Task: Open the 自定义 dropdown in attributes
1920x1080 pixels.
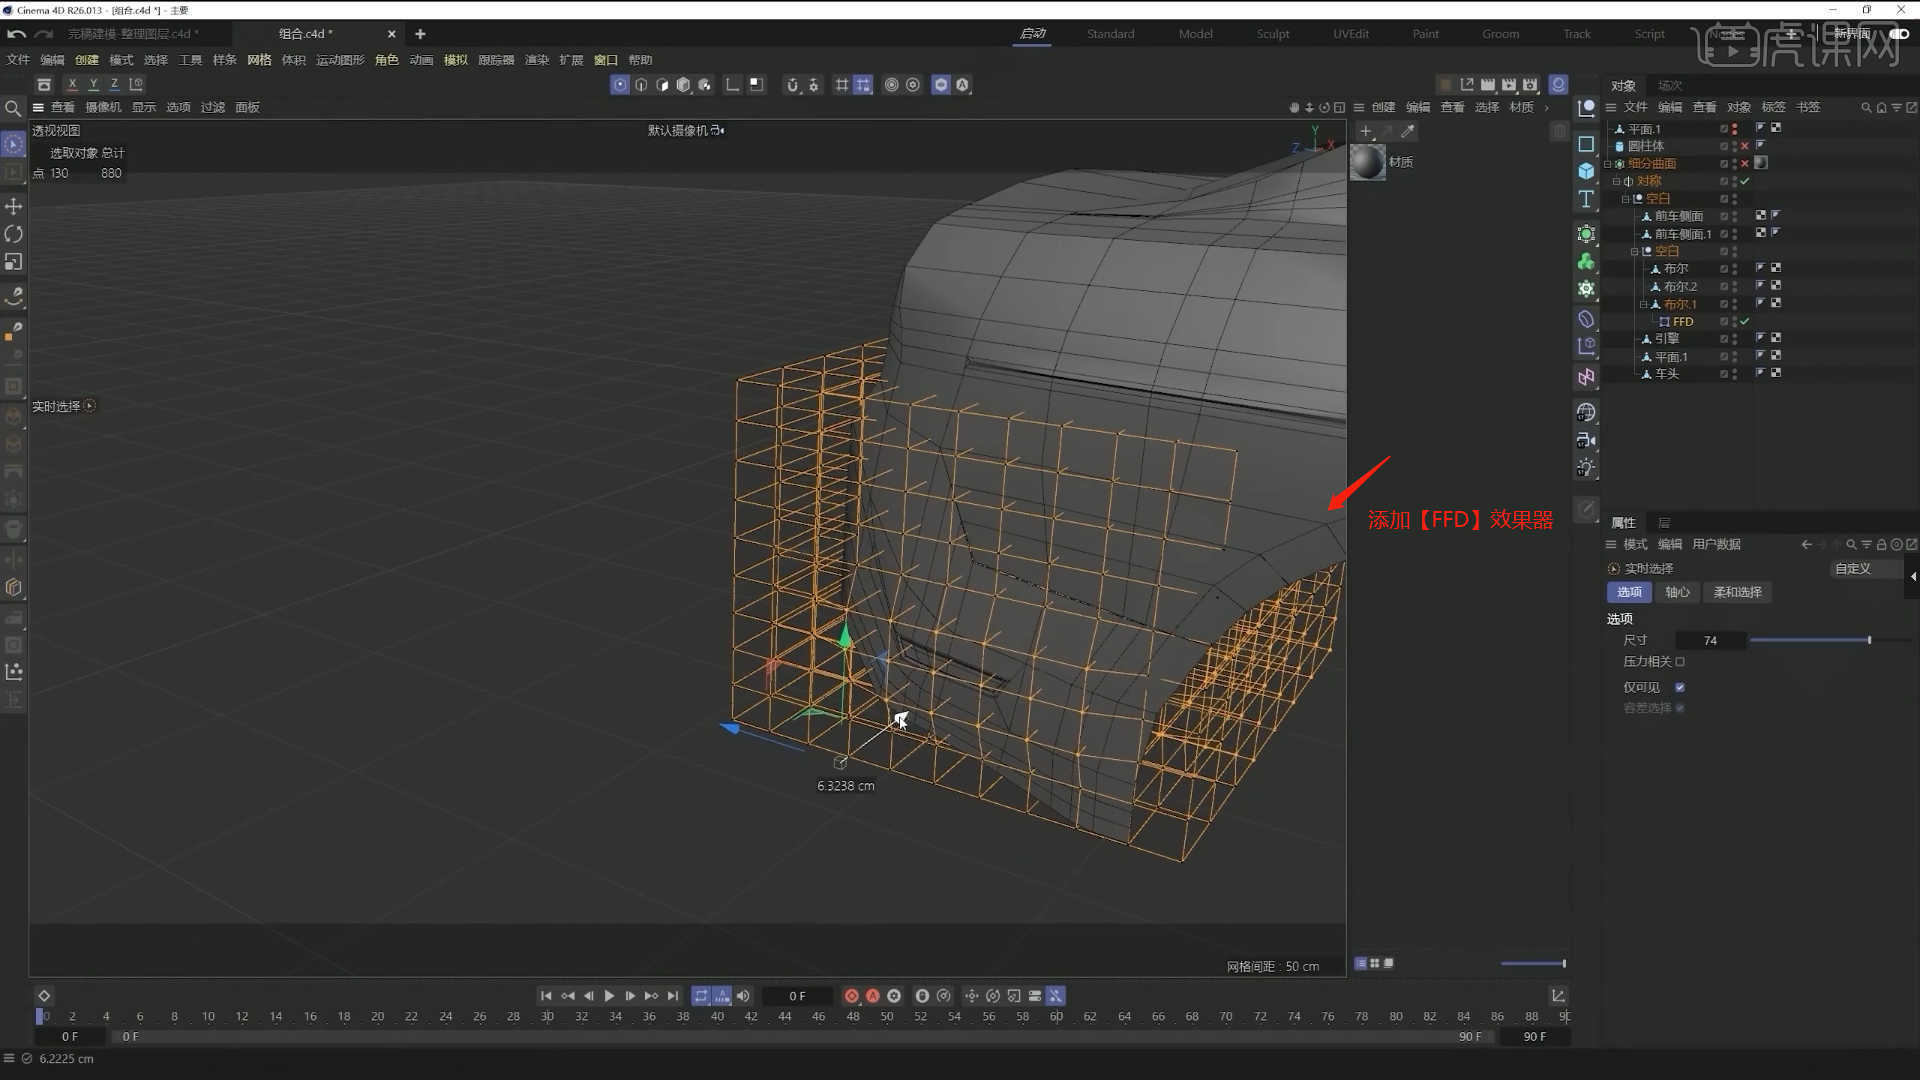Action: click(1866, 569)
